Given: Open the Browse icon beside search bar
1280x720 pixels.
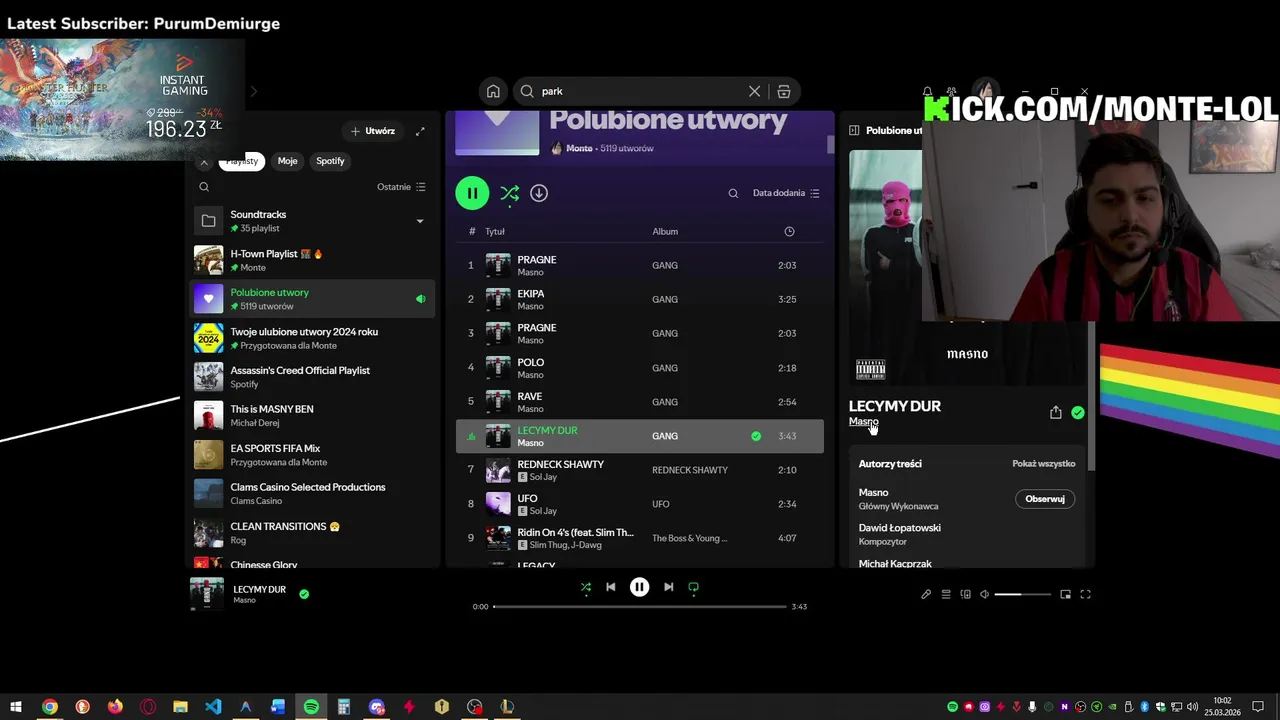Looking at the screenshot, I should pyautogui.click(x=784, y=91).
